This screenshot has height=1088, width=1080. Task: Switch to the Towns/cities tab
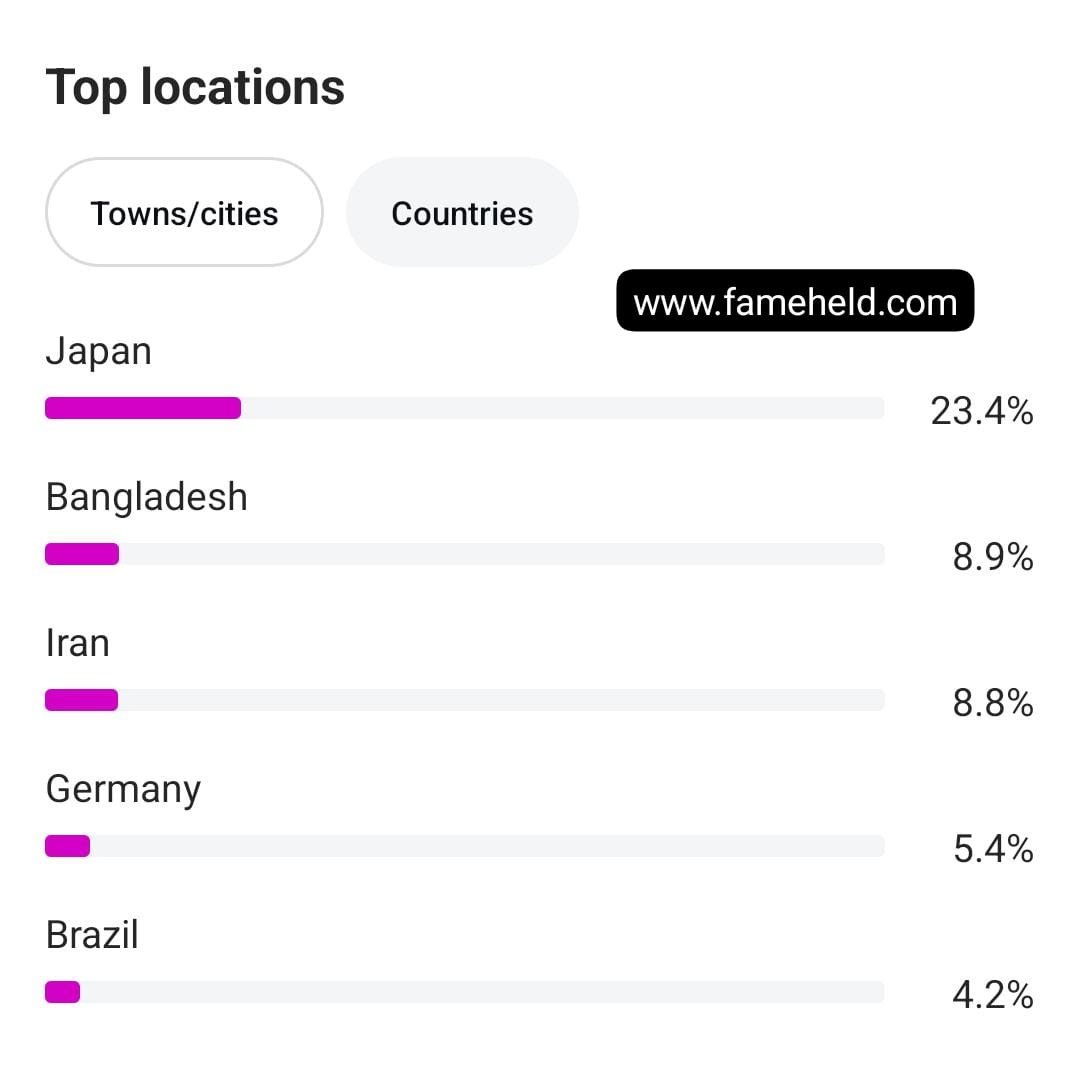tap(184, 212)
